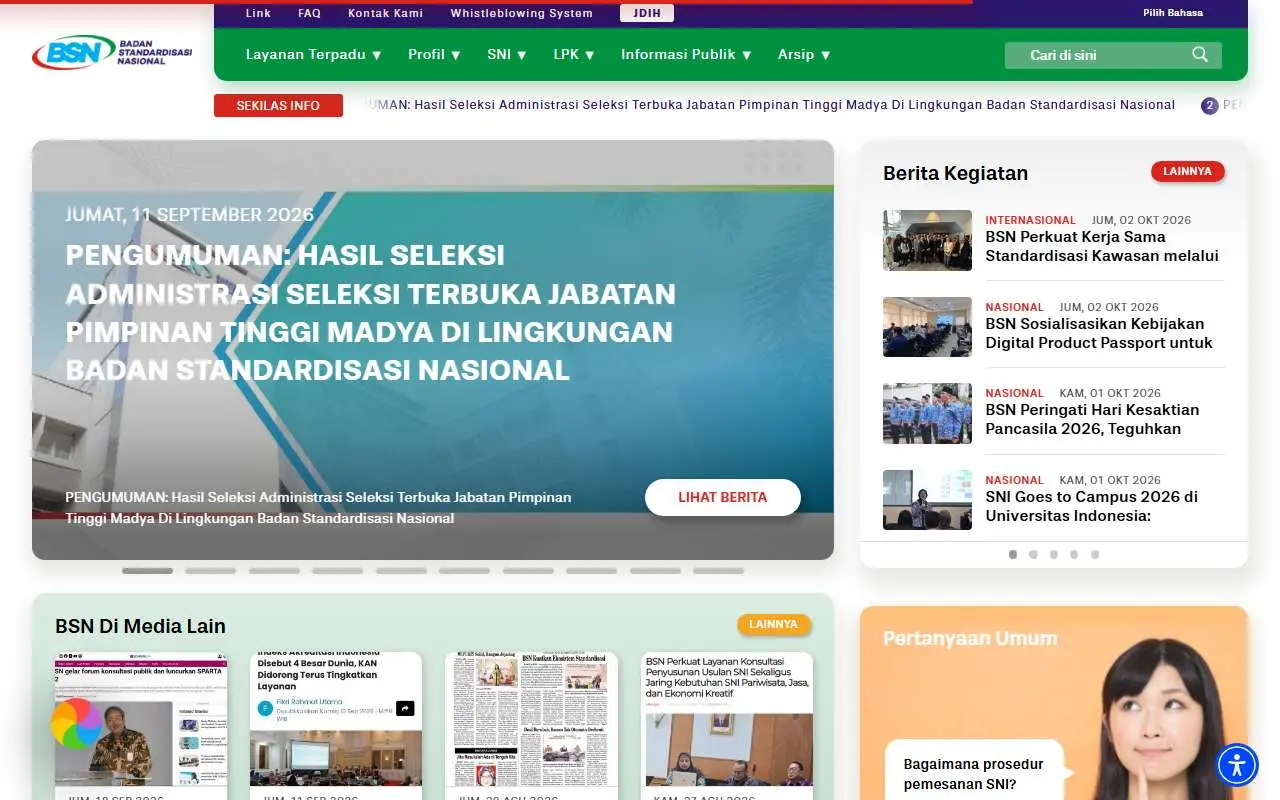Screen dimensions: 1280x800
Task: Open the scrolling ticker headline about Hasil Seleksi
Action: tap(769, 105)
